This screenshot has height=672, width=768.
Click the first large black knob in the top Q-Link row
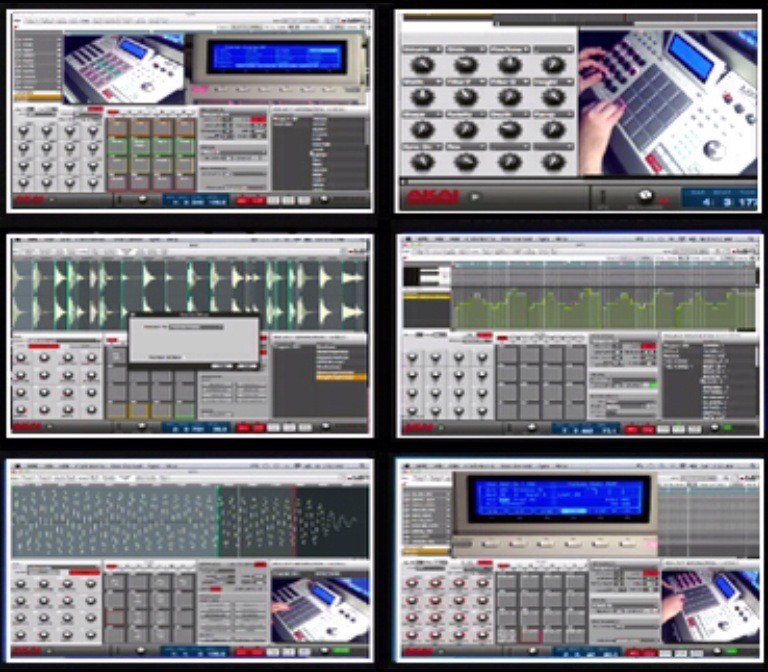[x=422, y=65]
